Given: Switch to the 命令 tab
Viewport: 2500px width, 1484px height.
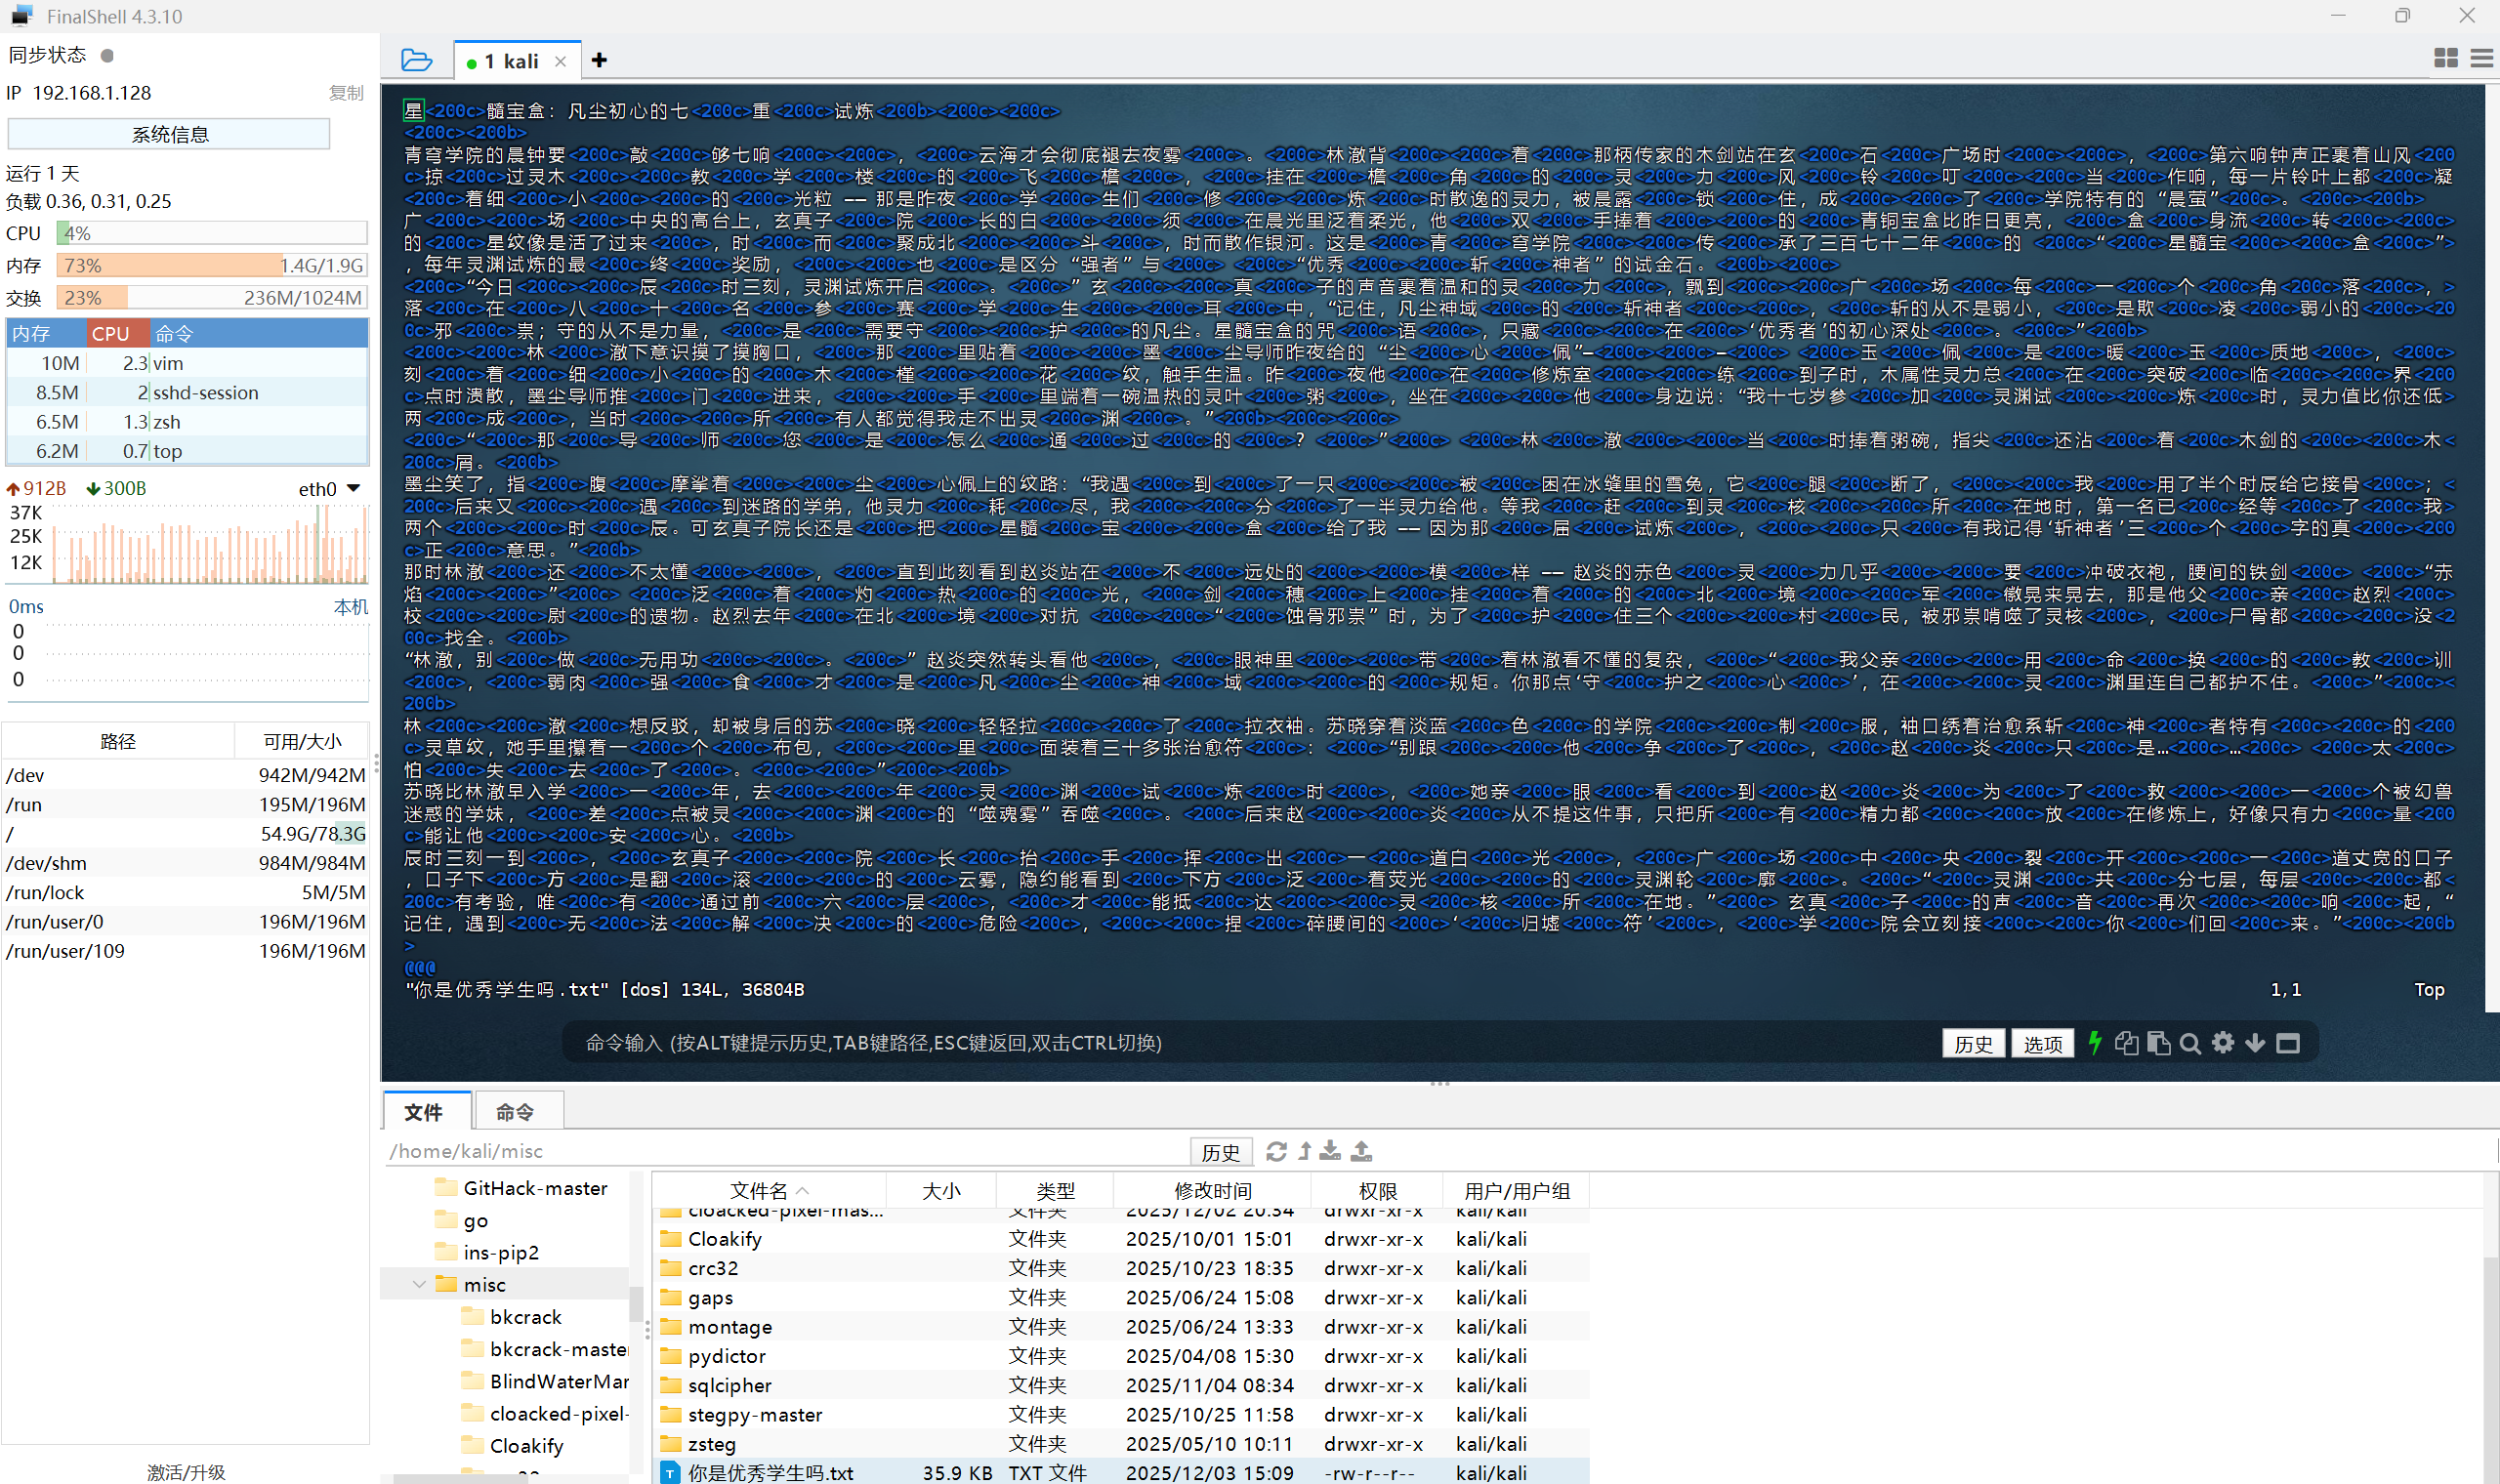Looking at the screenshot, I should (515, 1111).
